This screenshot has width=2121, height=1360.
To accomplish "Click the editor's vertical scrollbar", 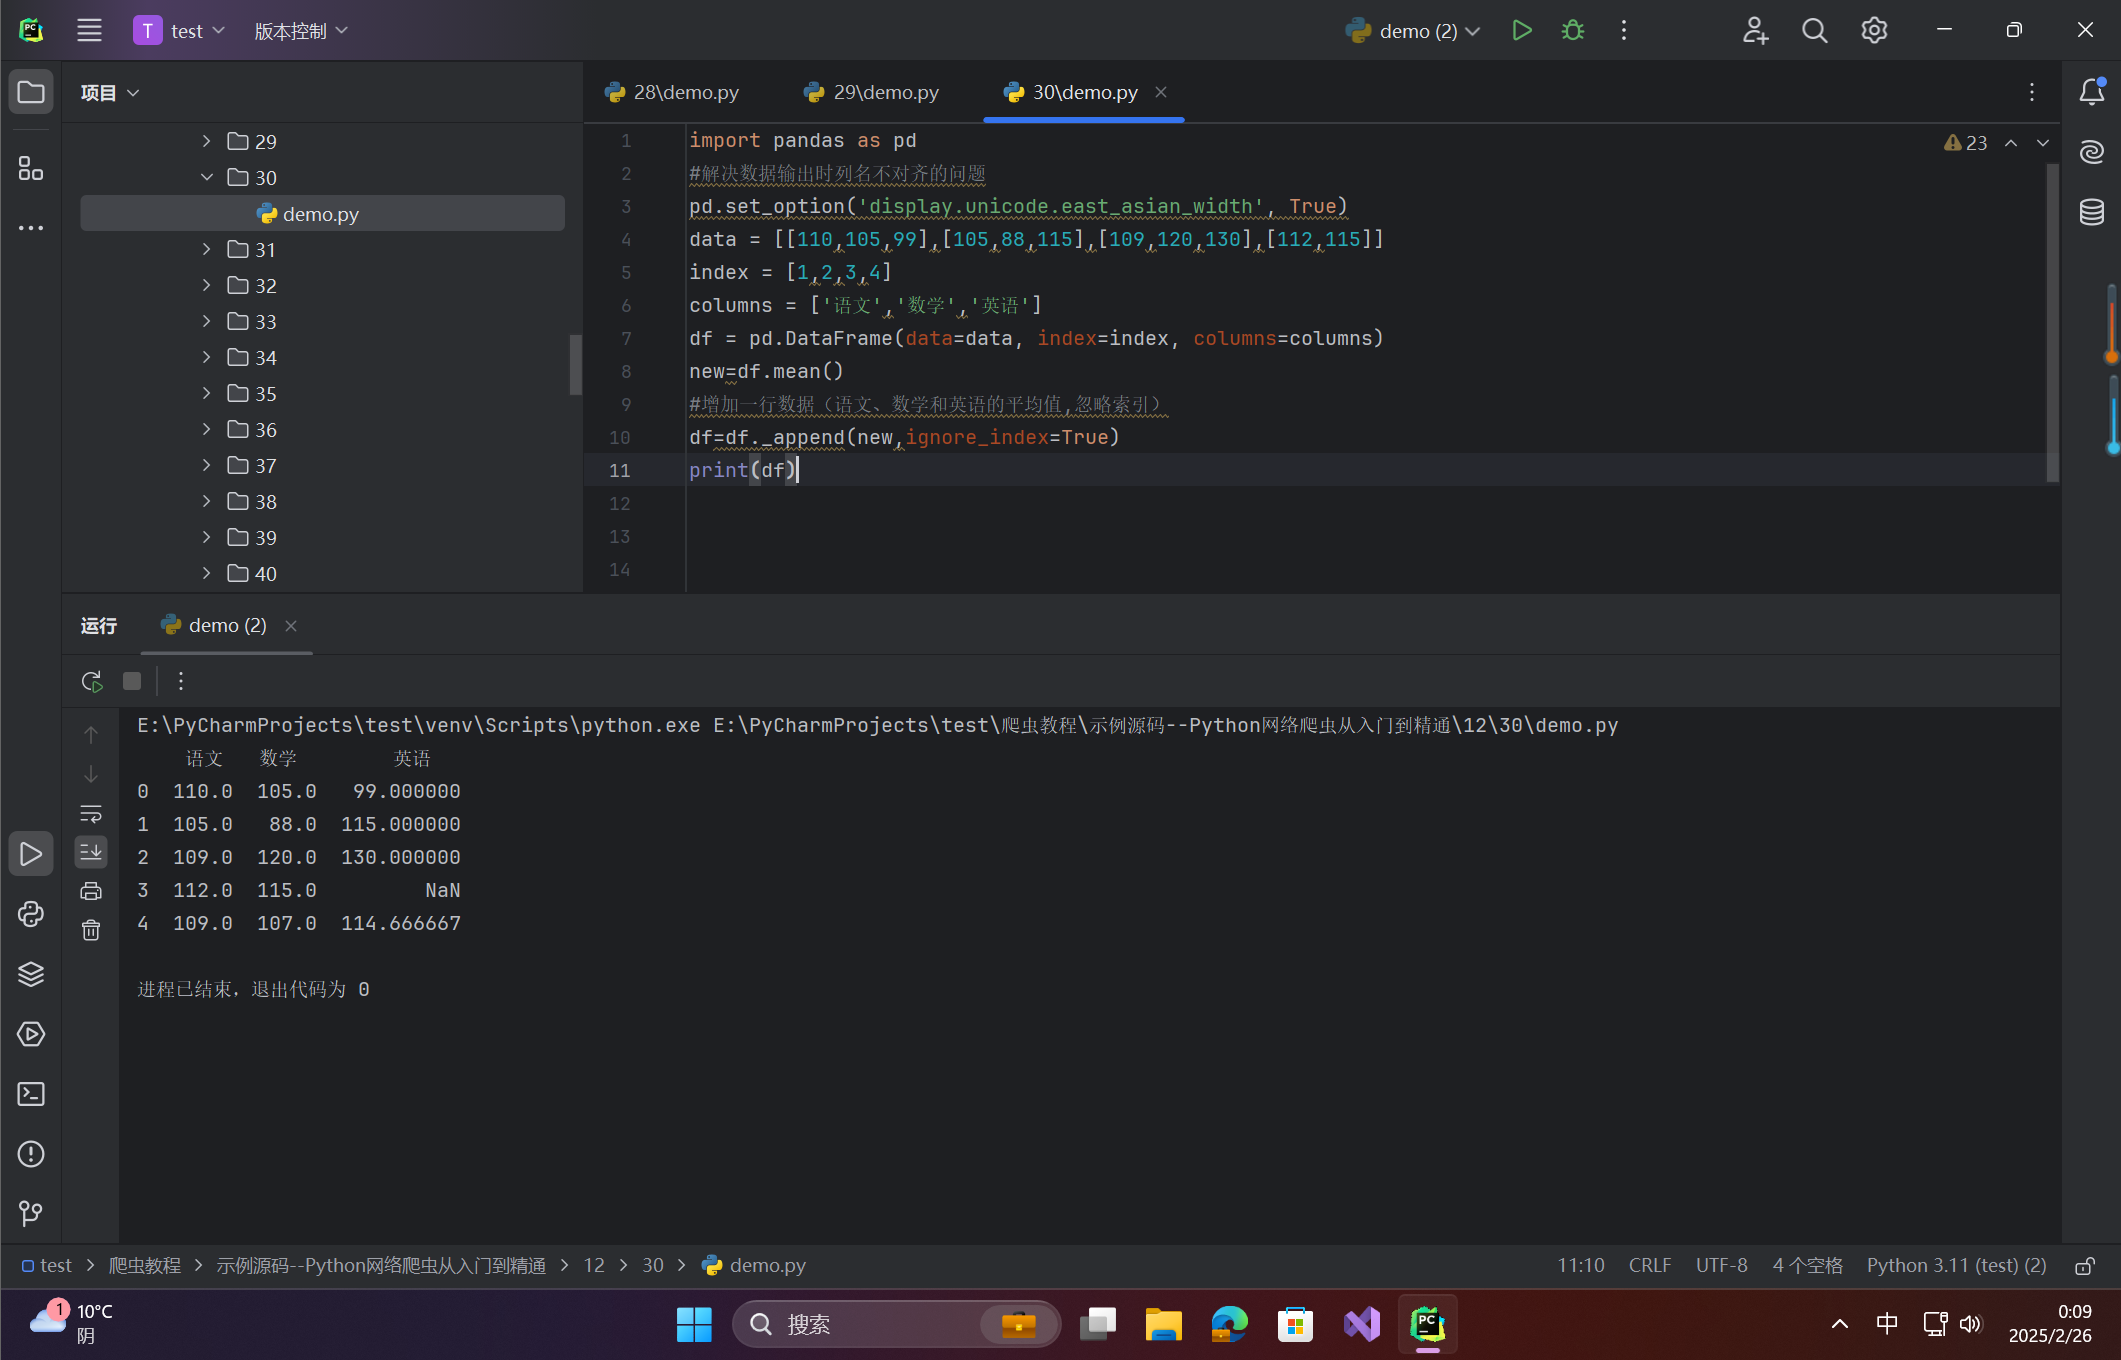I will (x=2052, y=320).
